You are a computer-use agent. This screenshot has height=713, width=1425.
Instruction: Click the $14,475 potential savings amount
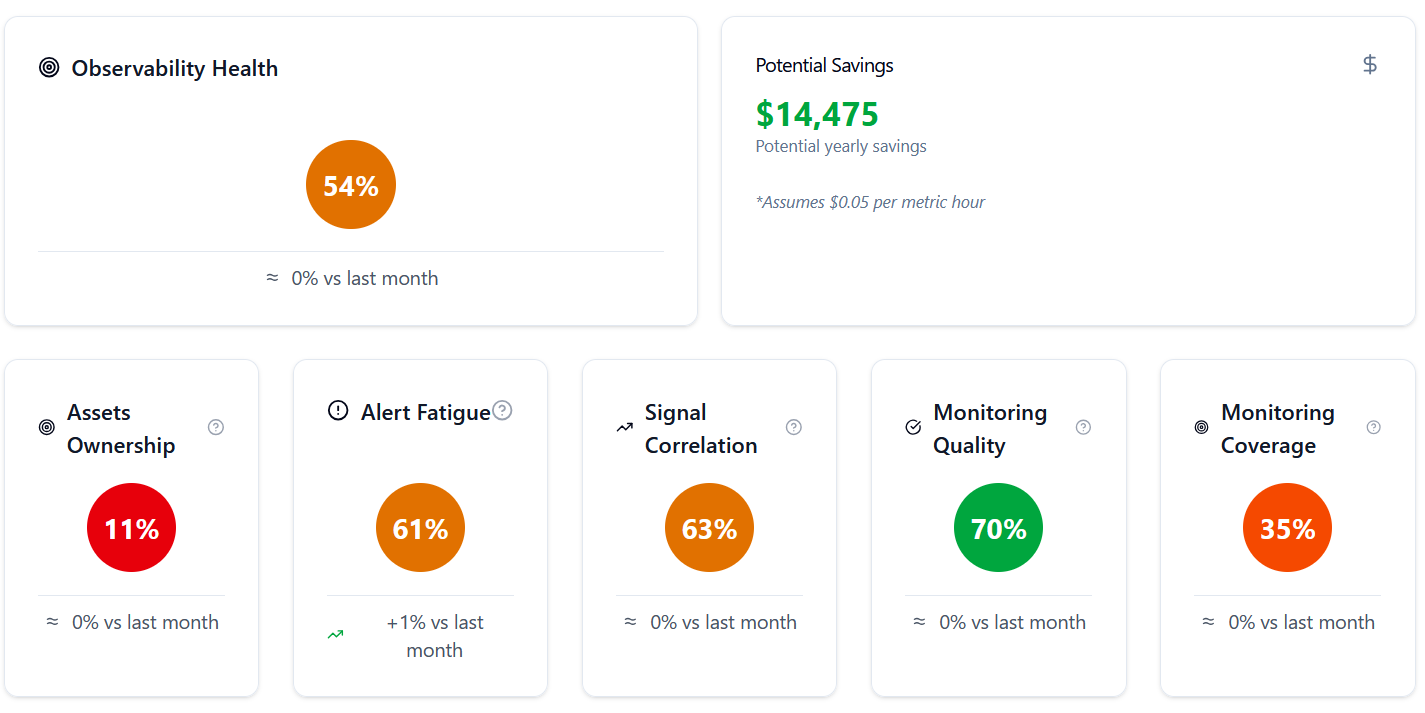[817, 115]
